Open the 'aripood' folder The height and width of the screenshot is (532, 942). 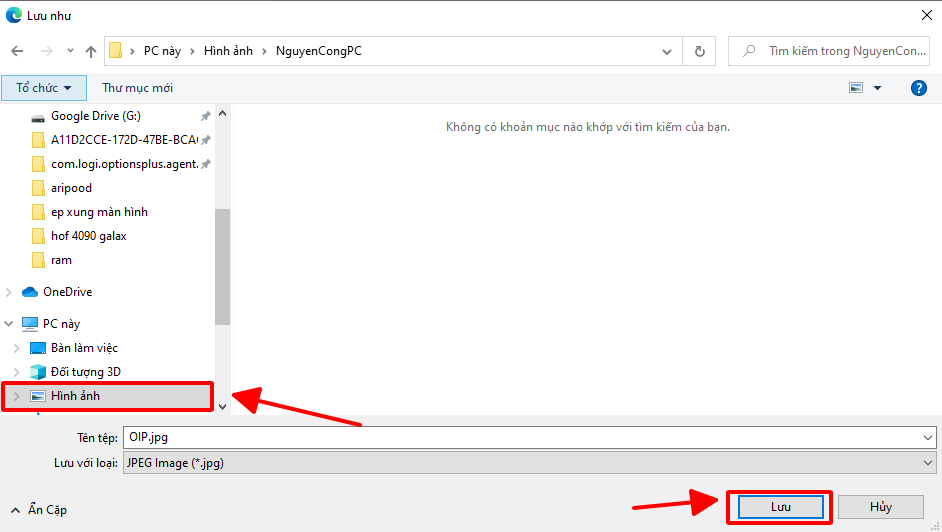[x=71, y=188]
